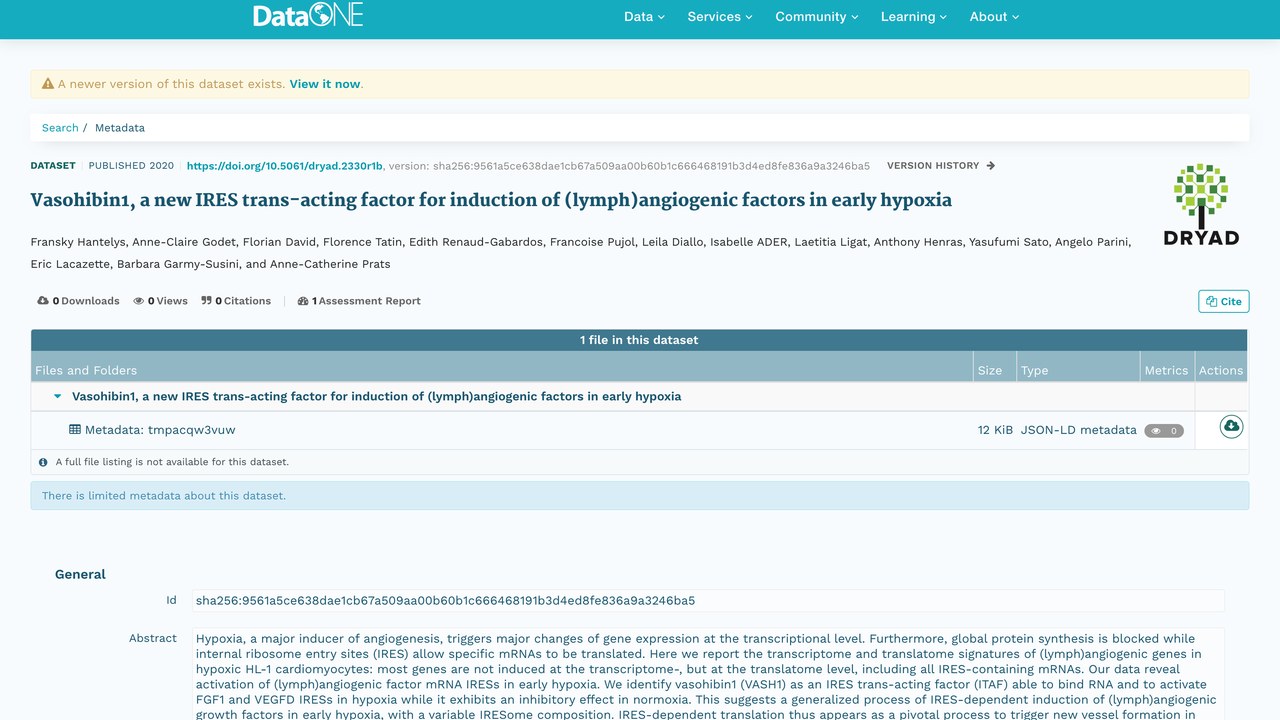
Task: Toggle the views metric badge for metadata row
Action: [x=1164, y=431]
